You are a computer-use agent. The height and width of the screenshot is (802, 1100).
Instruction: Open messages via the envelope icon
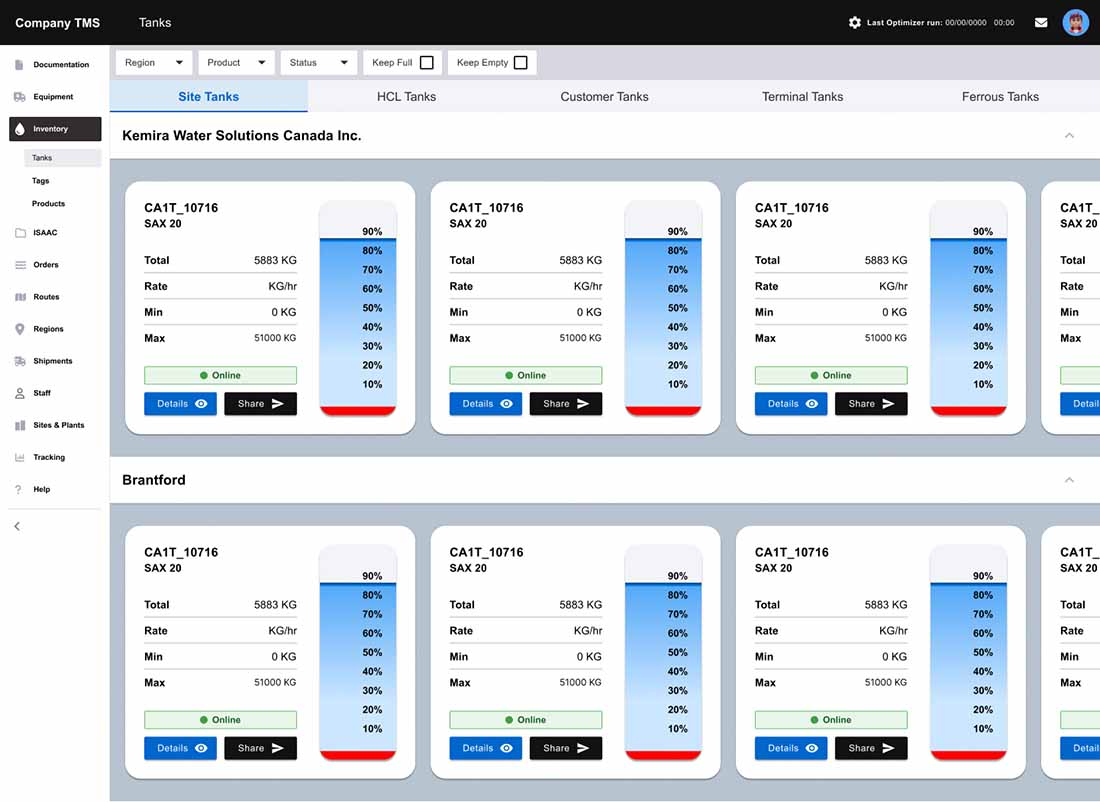pyautogui.click(x=1041, y=22)
